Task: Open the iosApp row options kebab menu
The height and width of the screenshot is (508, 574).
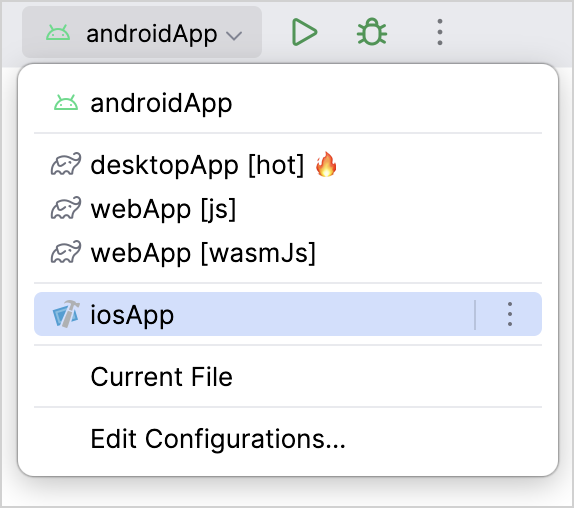Action: (x=510, y=314)
